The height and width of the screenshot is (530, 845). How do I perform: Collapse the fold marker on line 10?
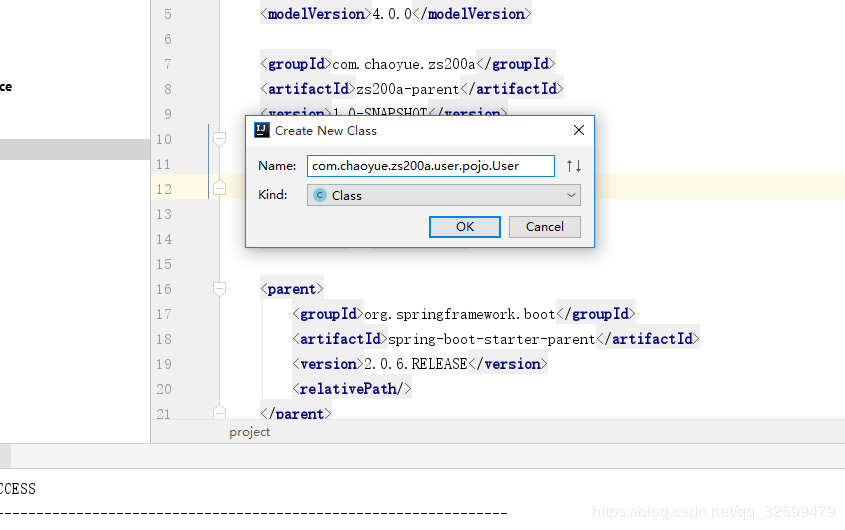point(219,139)
